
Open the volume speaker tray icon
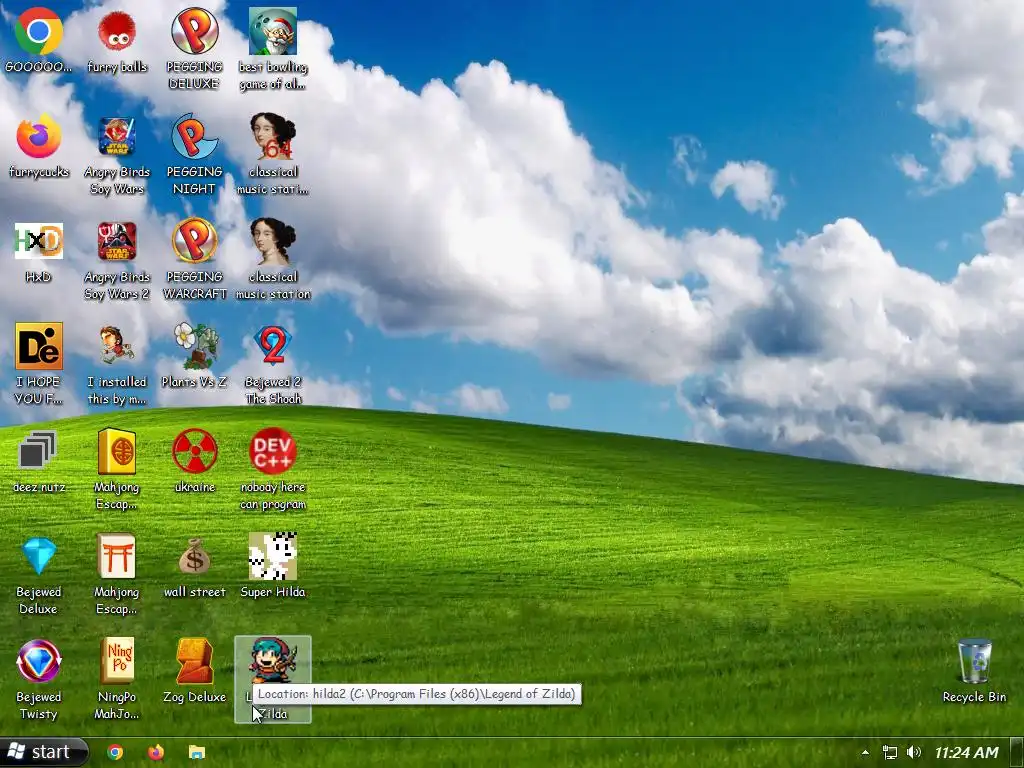click(x=914, y=752)
